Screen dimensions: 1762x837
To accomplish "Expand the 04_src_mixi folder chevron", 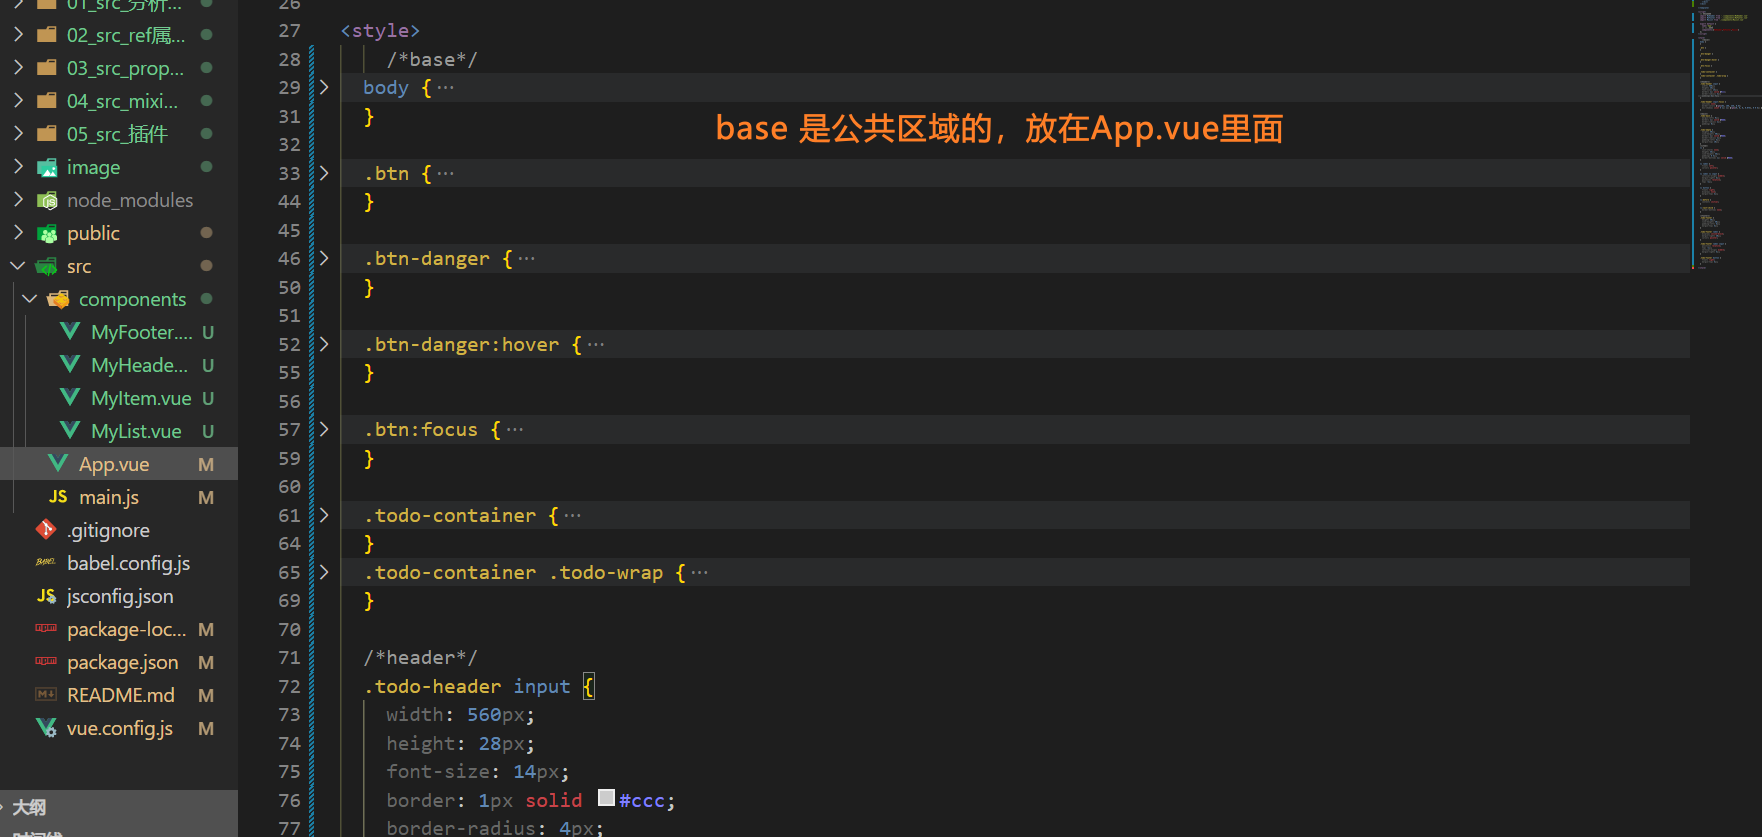I will point(18,101).
